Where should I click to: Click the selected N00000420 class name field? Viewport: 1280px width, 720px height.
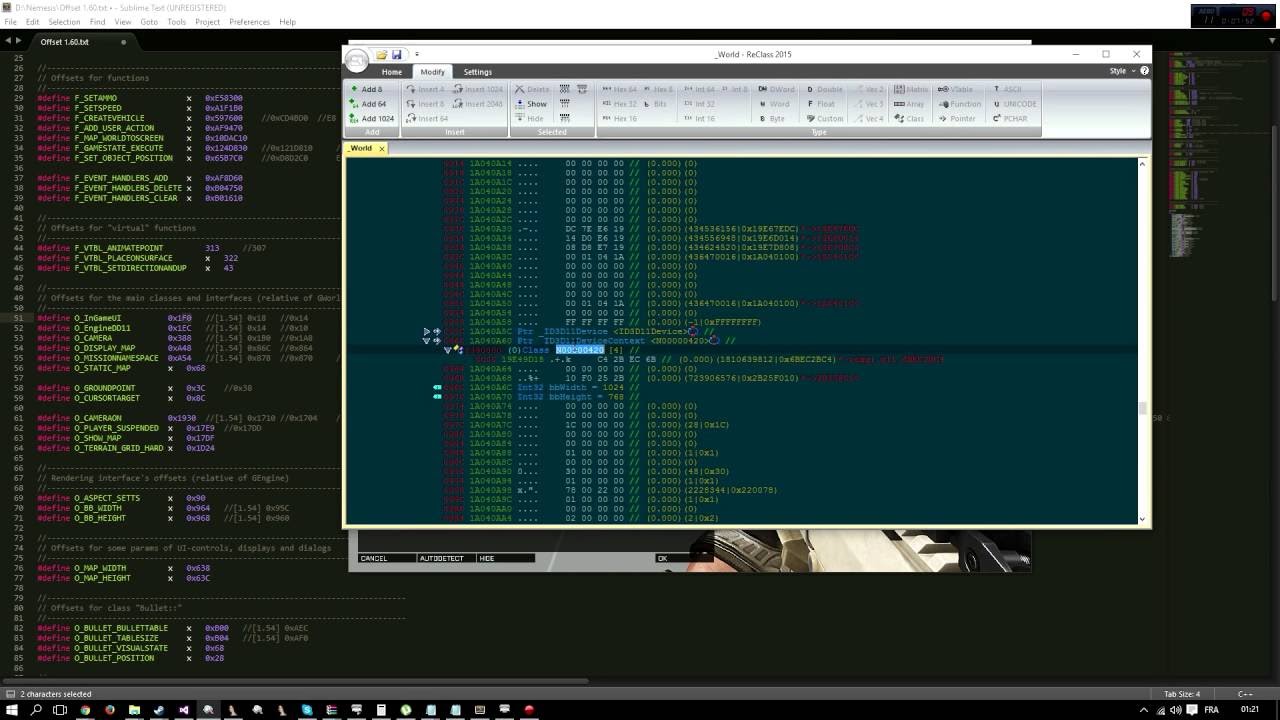point(580,350)
